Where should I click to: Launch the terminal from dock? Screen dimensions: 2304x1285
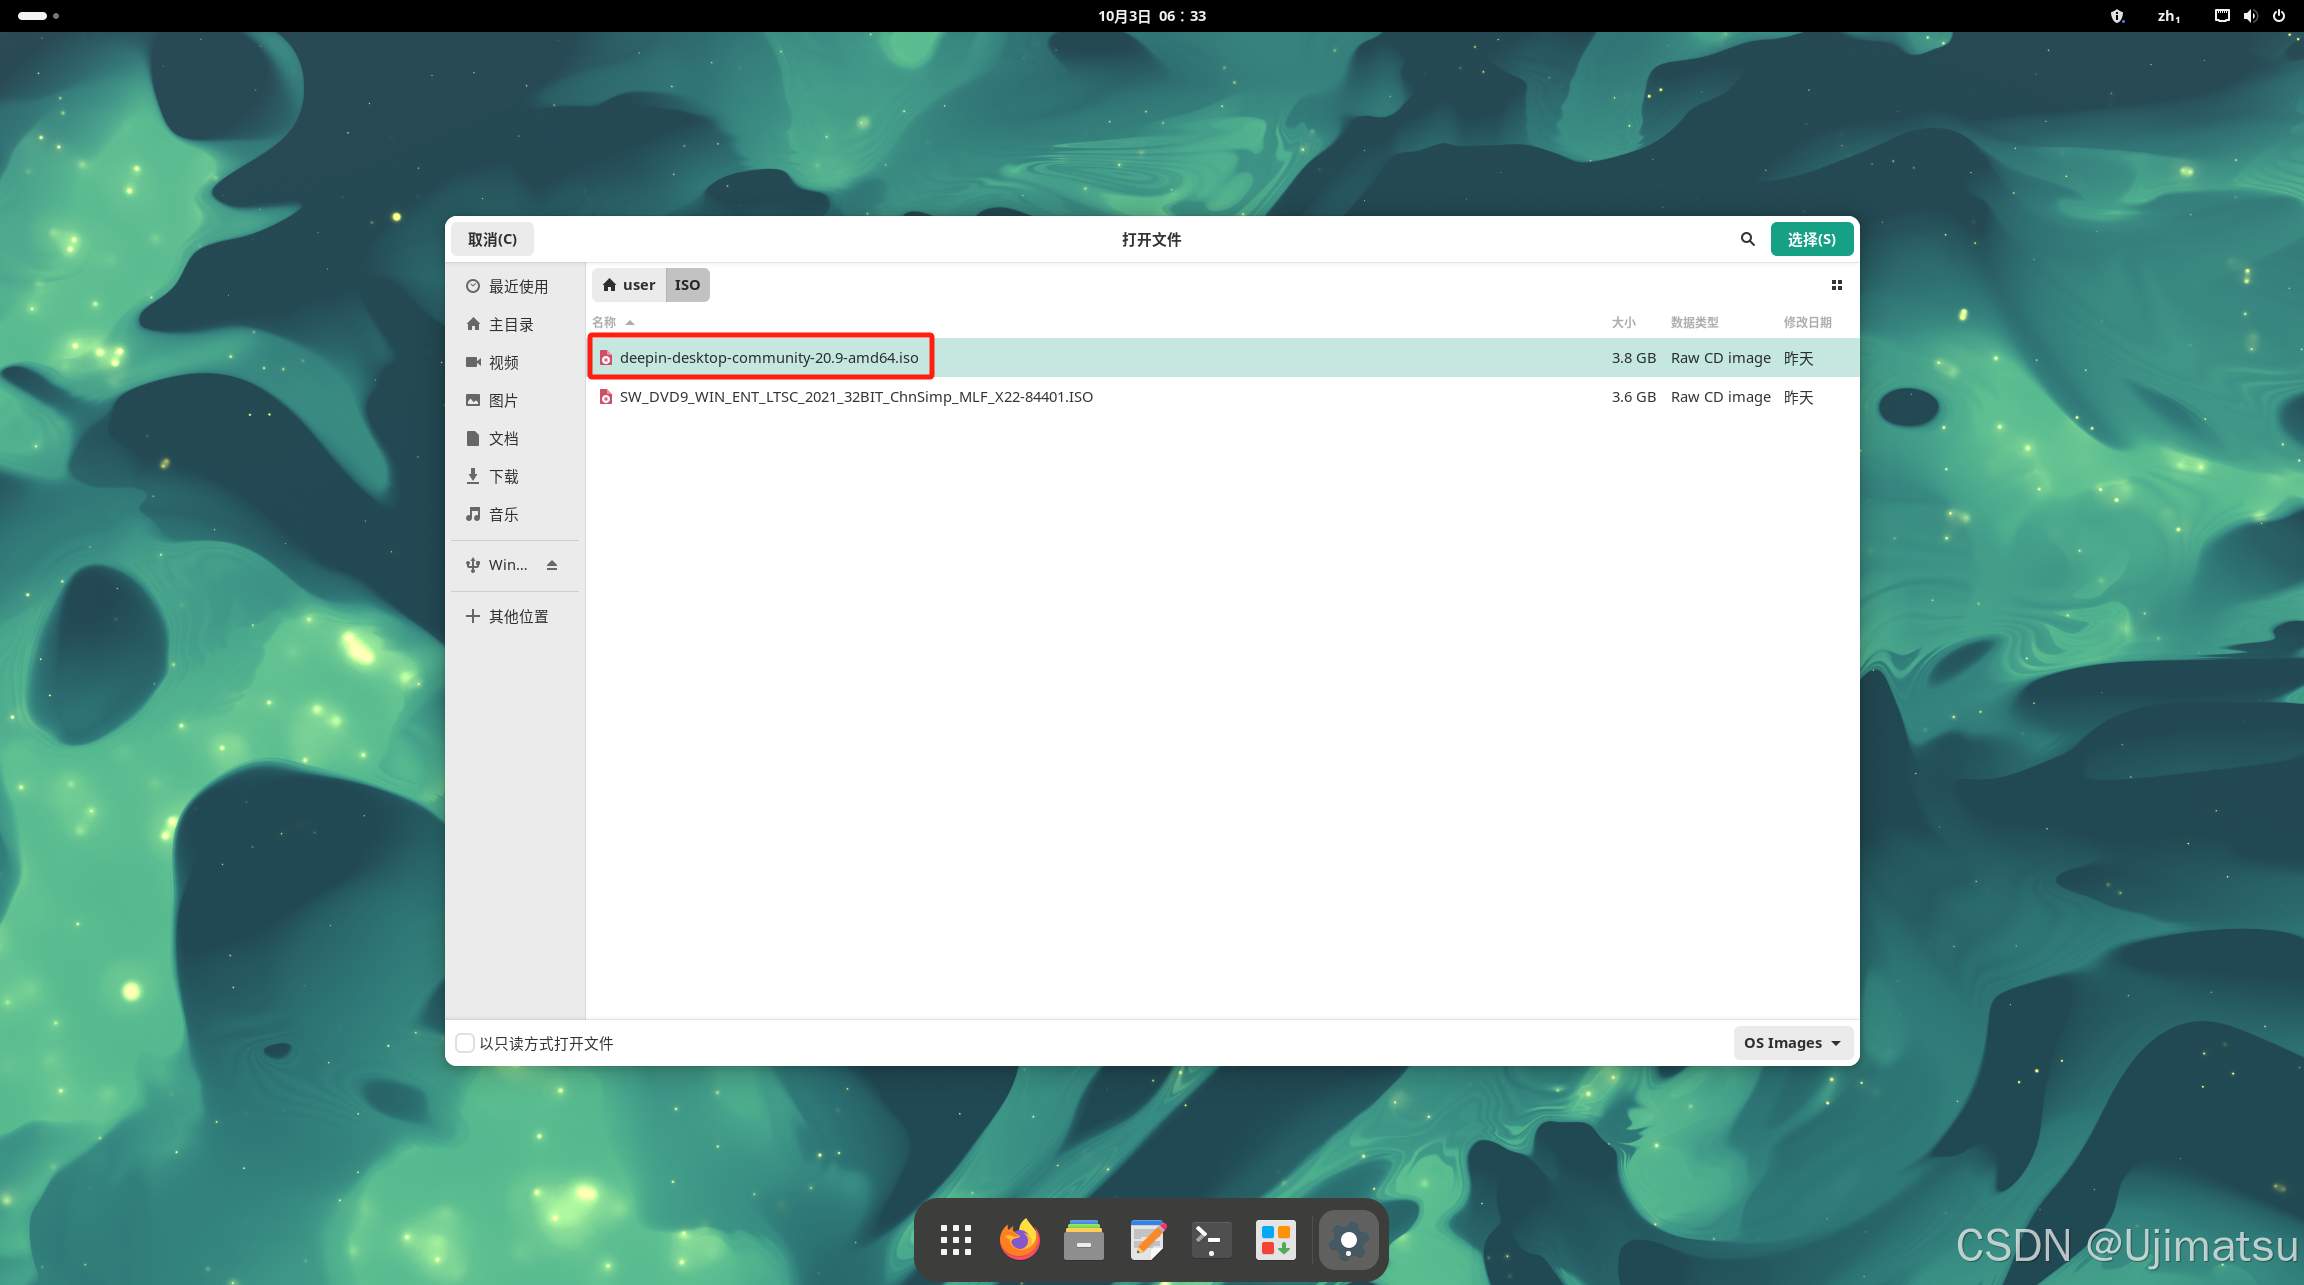1211,1240
